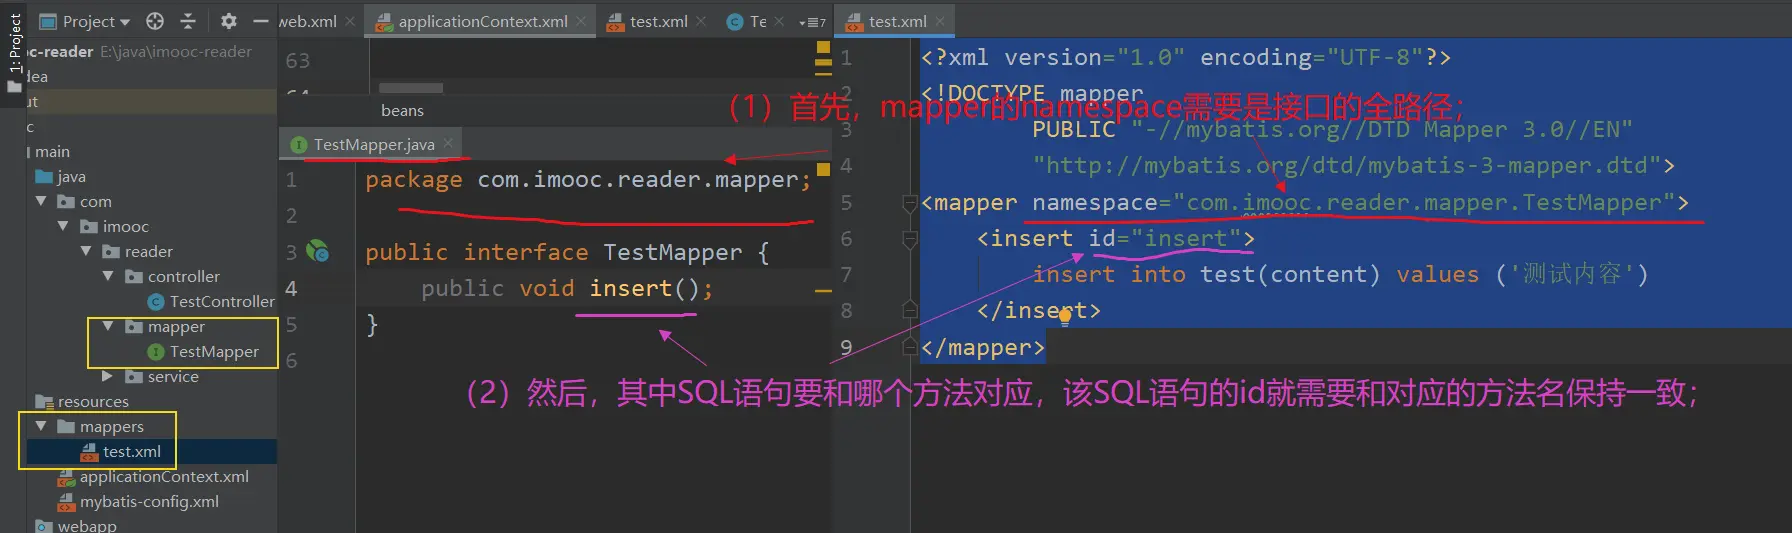Click the webapp folder icon
Image resolution: width=1792 pixels, height=533 pixels.
tap(44, 525)
